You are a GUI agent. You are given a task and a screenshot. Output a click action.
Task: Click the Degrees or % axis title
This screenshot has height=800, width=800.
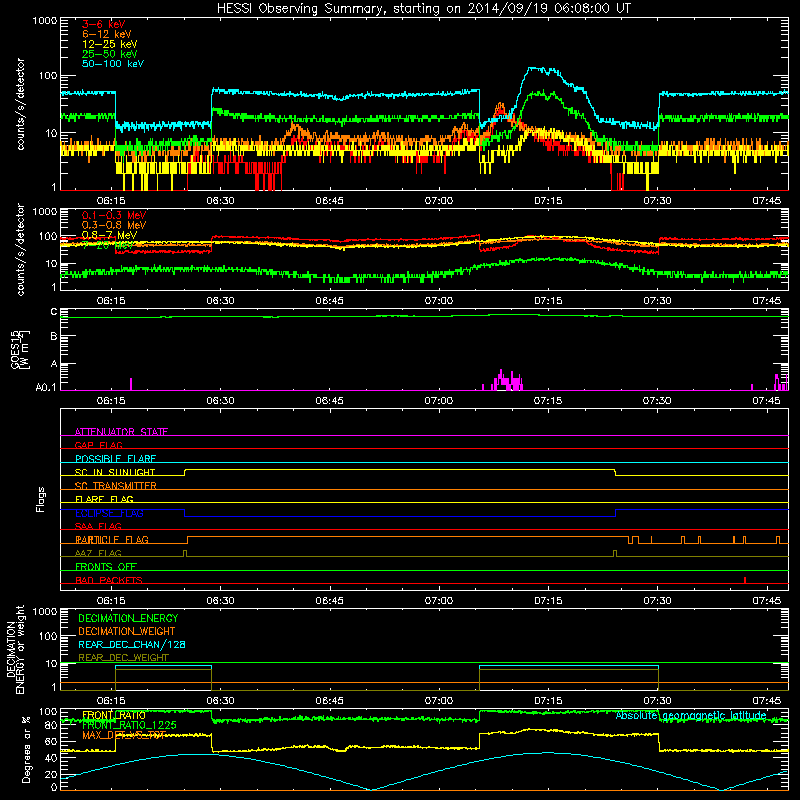pyautogui.click(x=27, y=750)
